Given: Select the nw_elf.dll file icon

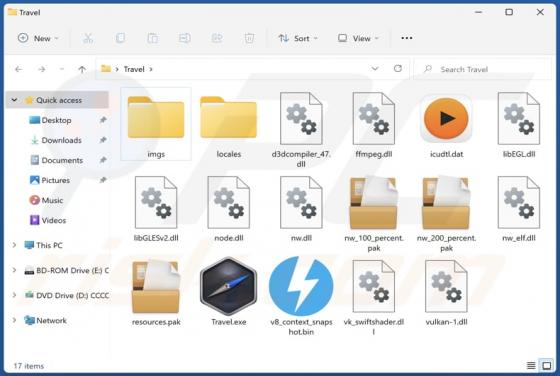Looking at the screenshot, I should pyautogui.click(x=519, y=202).
